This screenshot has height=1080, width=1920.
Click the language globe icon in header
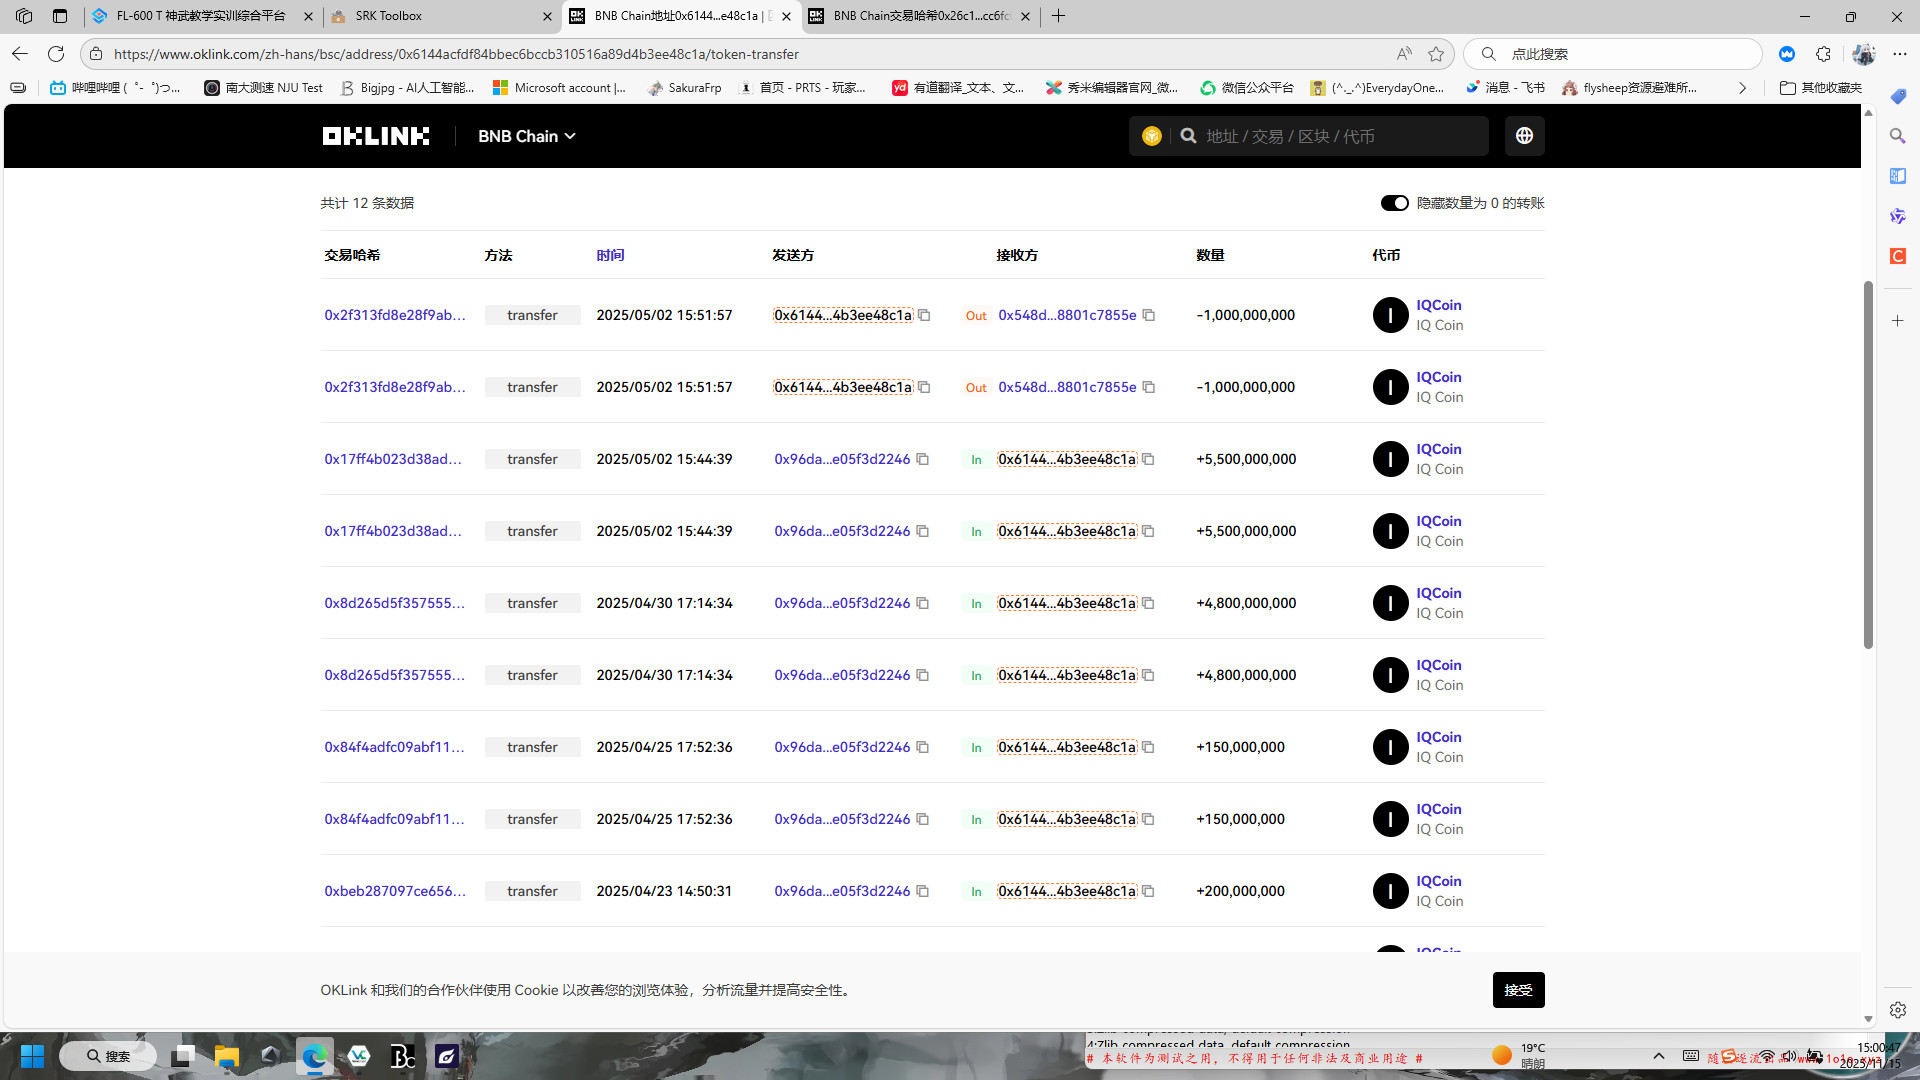(1524, 136)
